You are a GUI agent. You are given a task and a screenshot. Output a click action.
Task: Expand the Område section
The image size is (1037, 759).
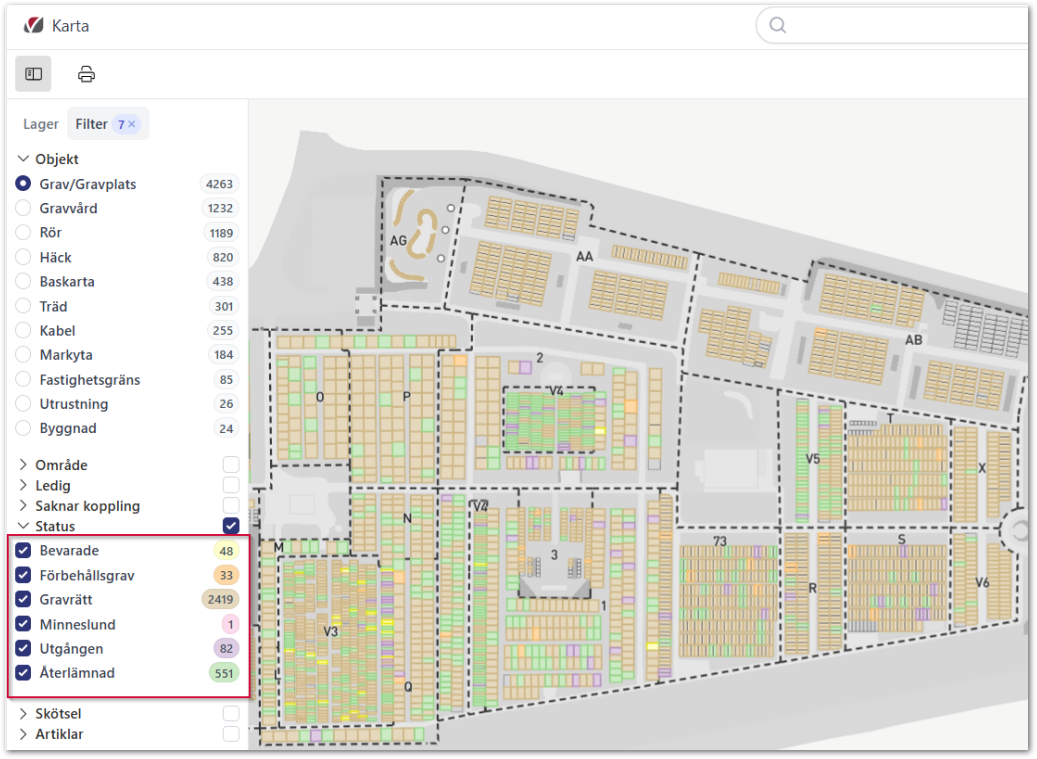click(x=23, y=465)
